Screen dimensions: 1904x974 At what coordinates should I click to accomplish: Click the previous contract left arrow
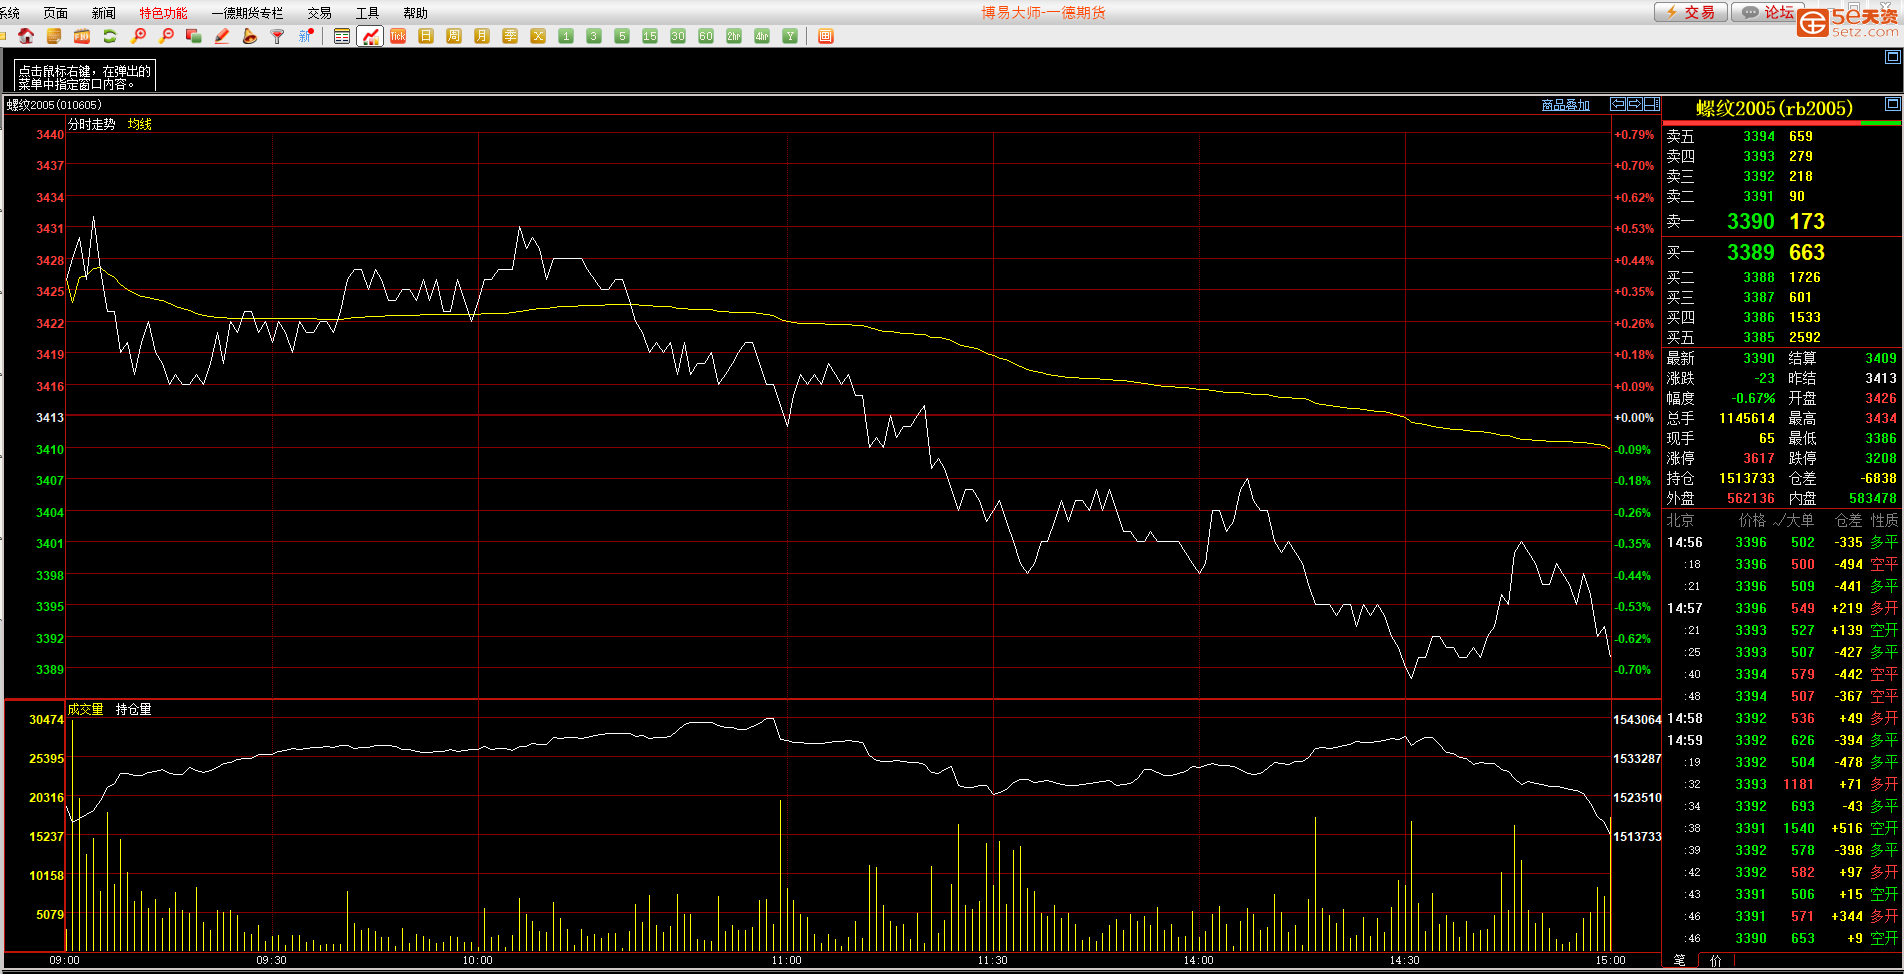[x=1618, y=104]
